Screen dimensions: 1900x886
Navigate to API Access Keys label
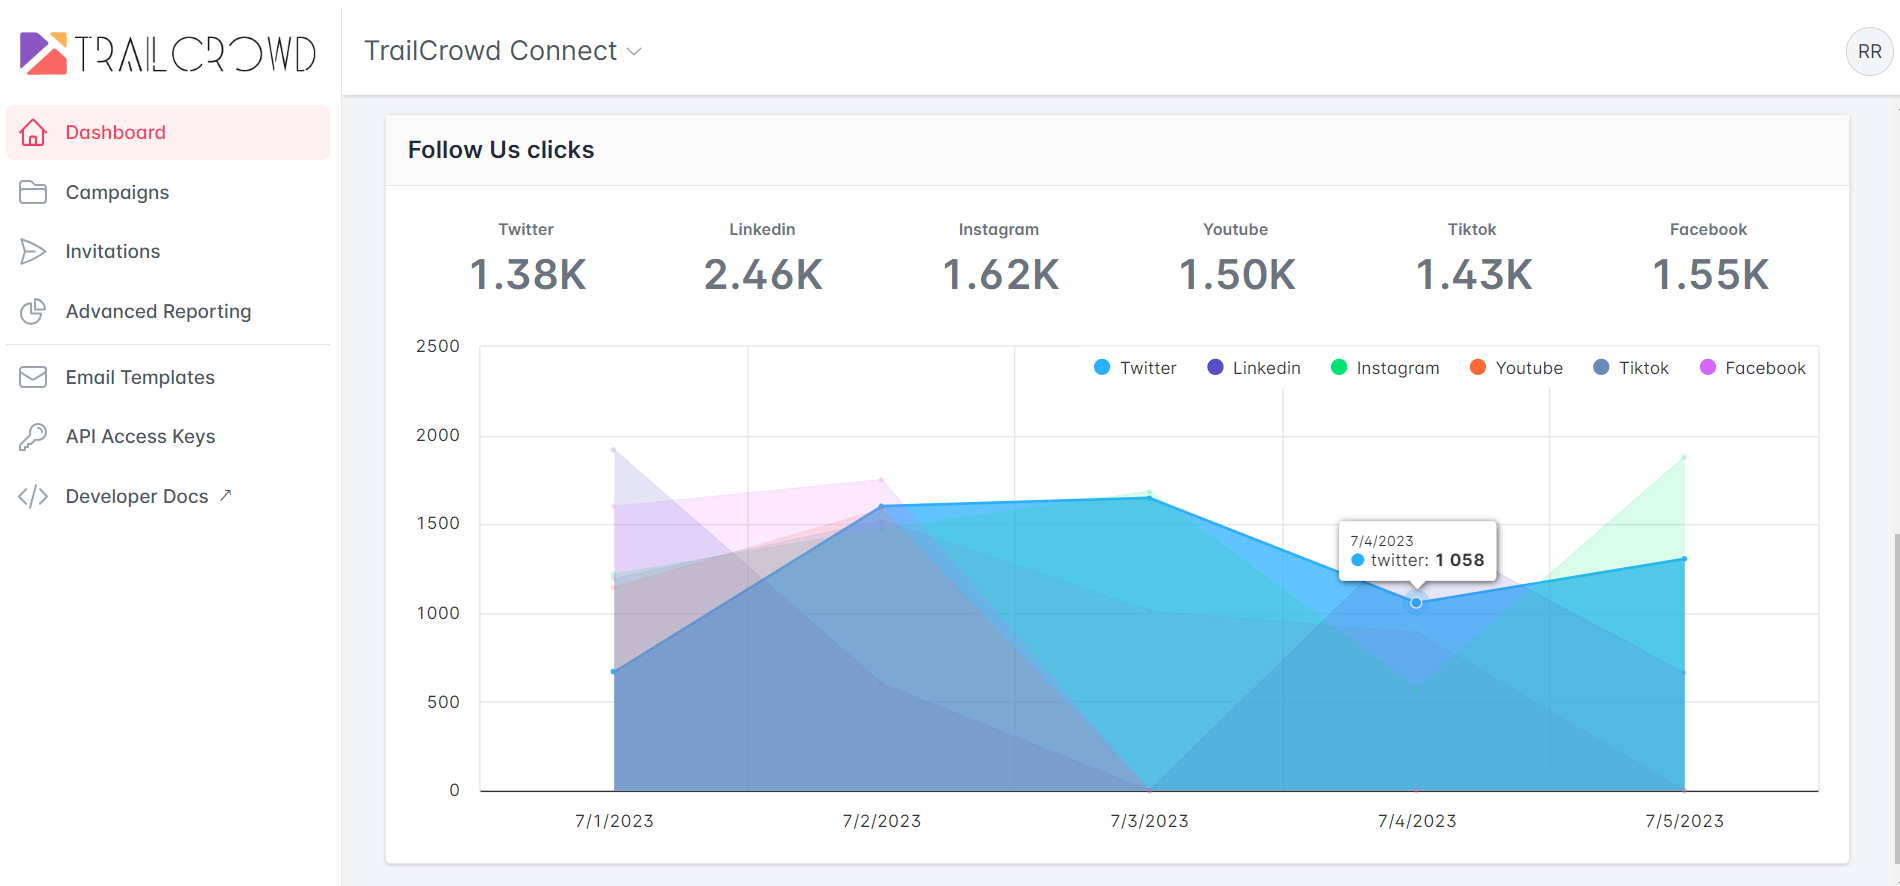coord(140,436)
